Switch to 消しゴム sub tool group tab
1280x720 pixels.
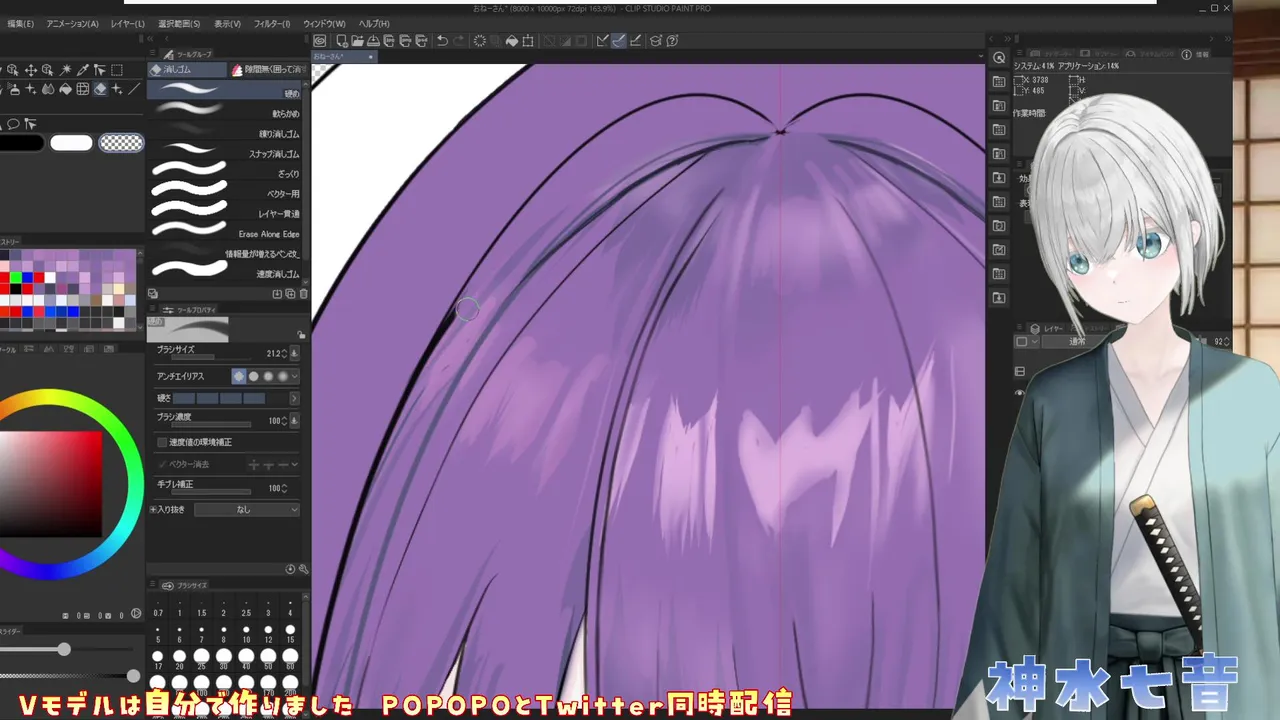(186, 70)
